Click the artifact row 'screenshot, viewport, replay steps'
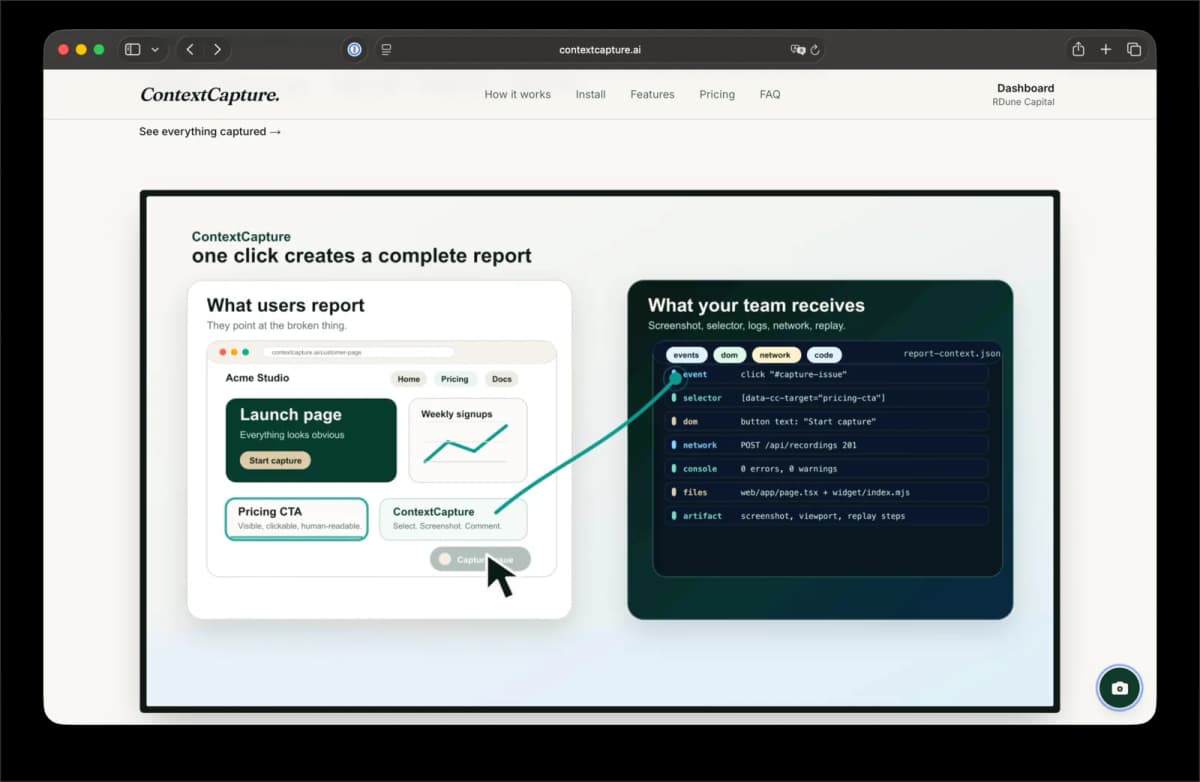1200x782 pixels. 826,516
